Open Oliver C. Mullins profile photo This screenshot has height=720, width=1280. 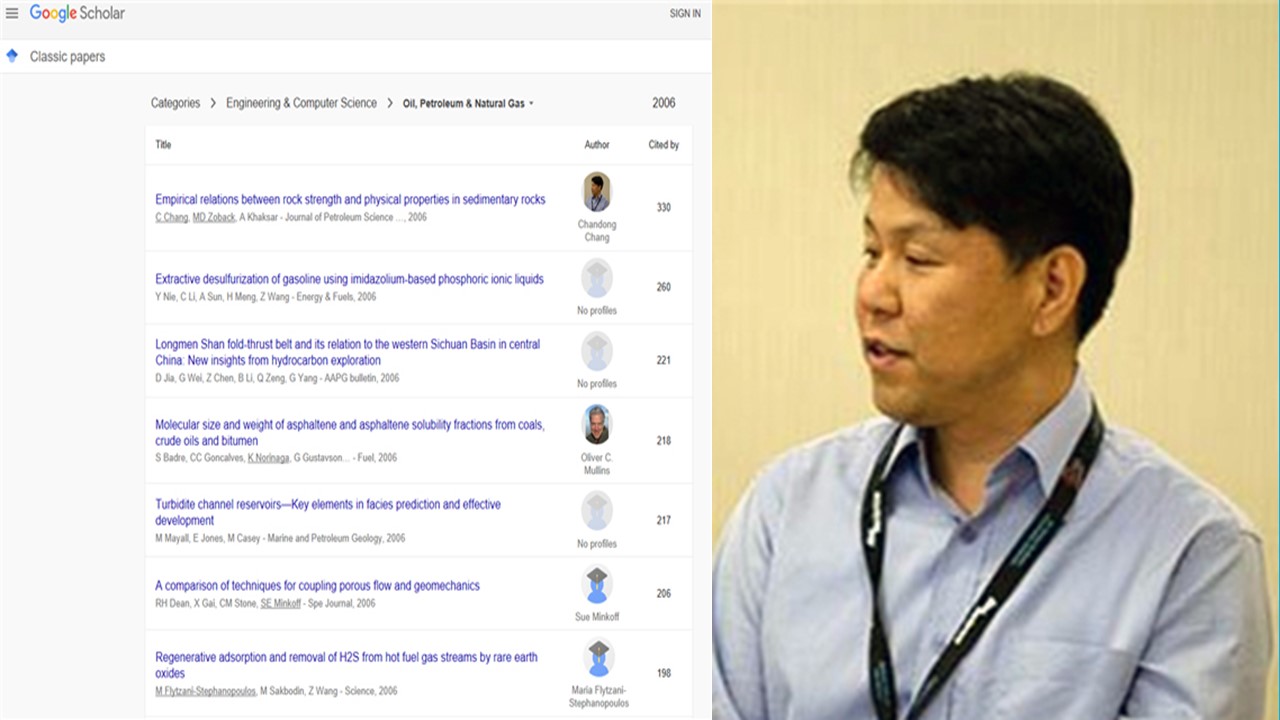click(x=597, y=425)
